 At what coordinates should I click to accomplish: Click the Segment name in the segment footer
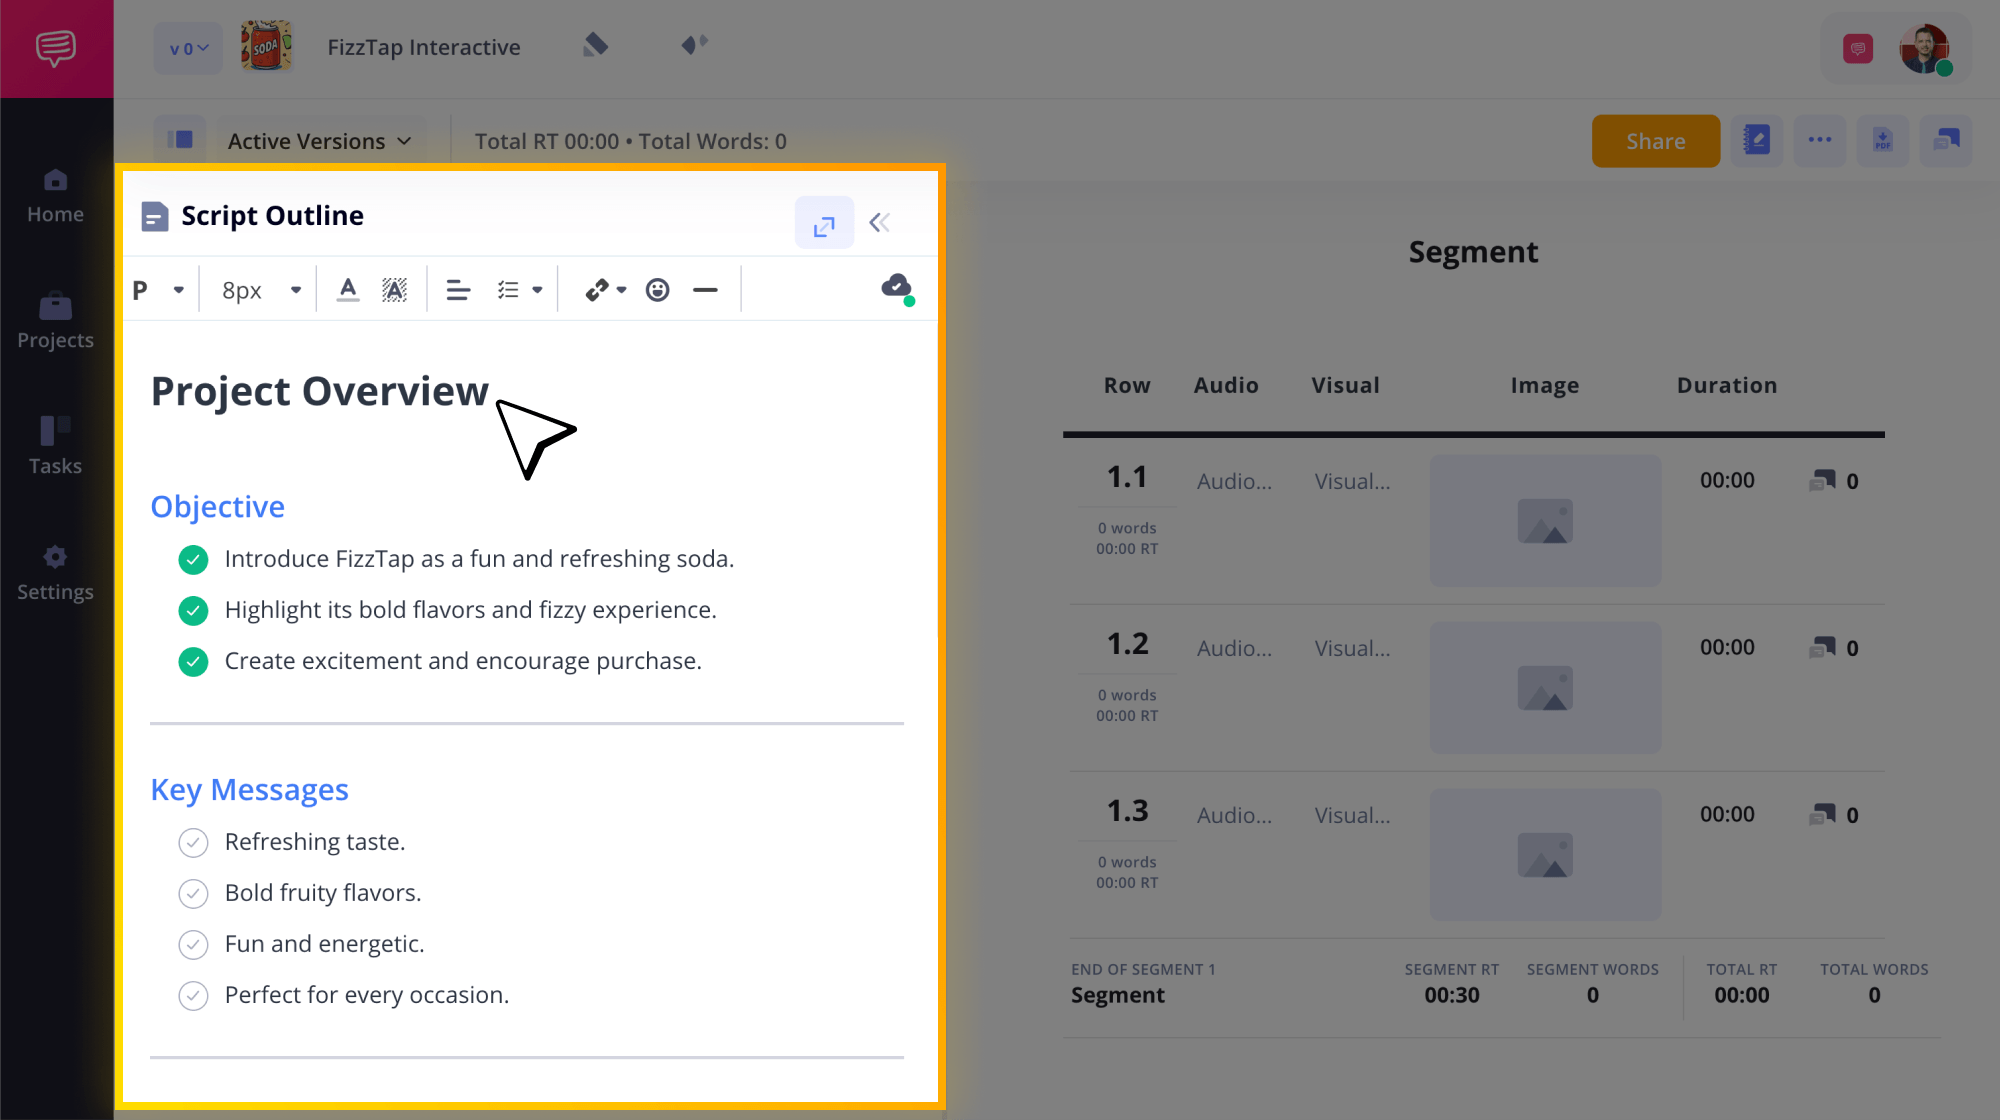coord(1118,995)
